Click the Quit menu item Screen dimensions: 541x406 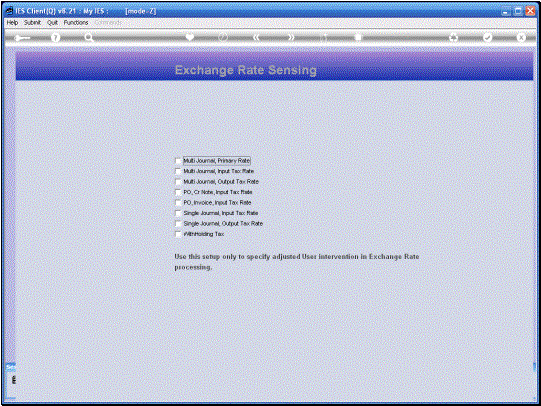(52, 22)
